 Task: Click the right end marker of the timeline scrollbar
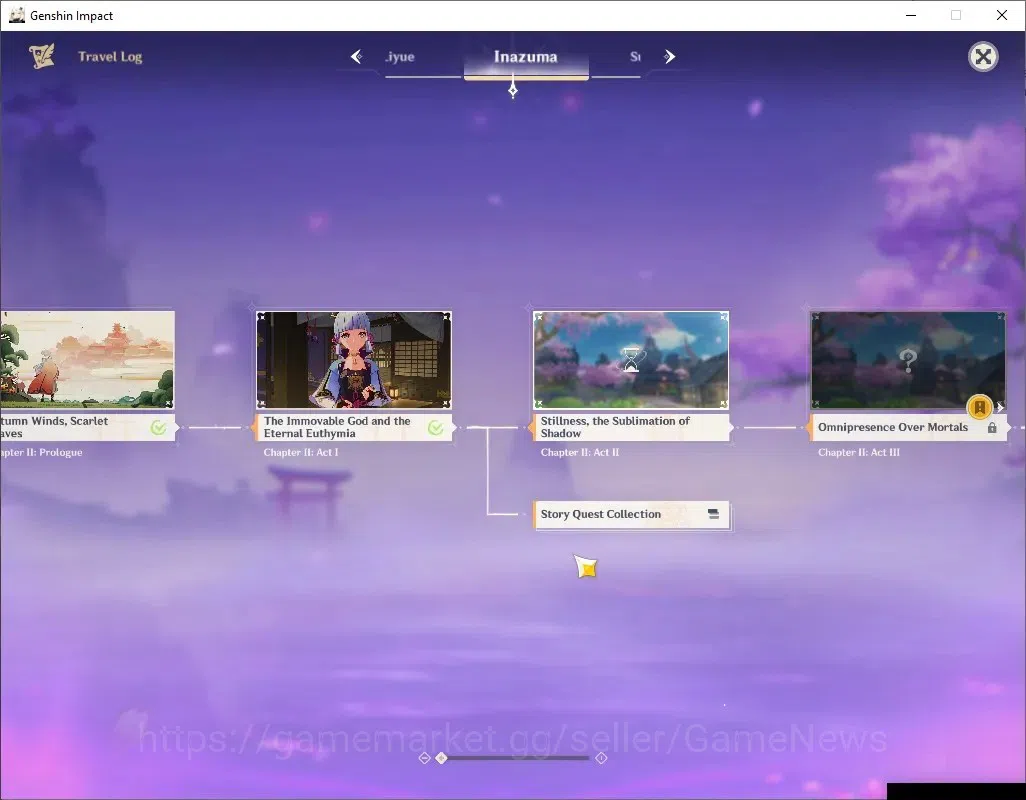pos(601,757)
